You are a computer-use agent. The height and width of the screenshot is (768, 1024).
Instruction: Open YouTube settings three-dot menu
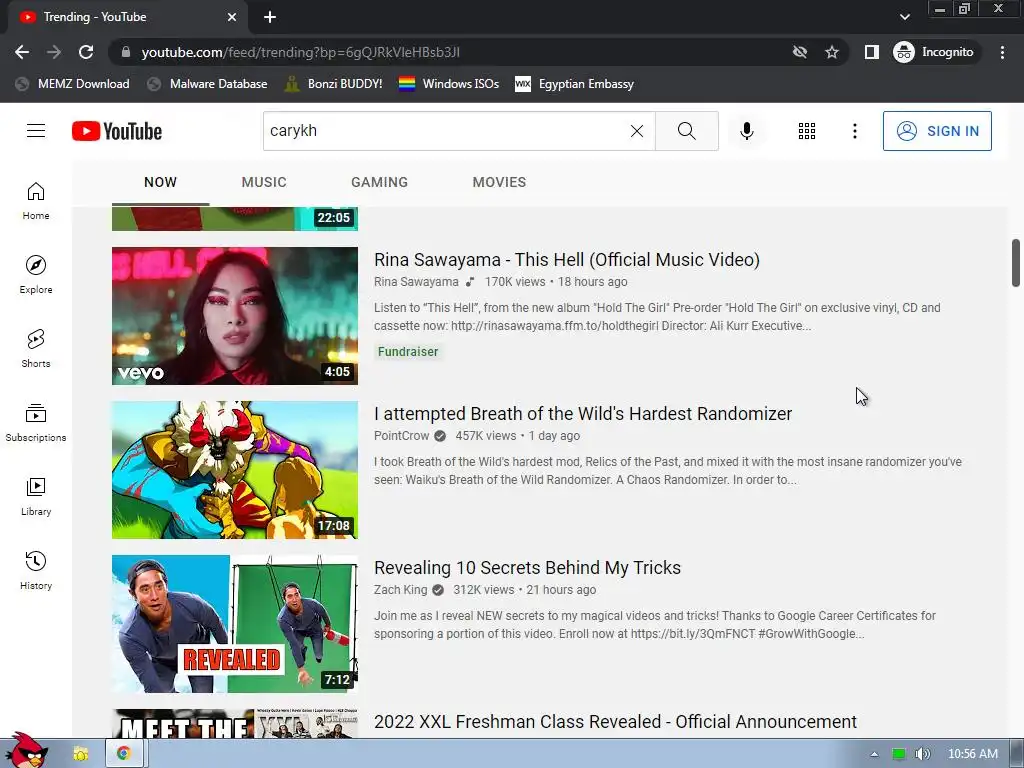854,131
